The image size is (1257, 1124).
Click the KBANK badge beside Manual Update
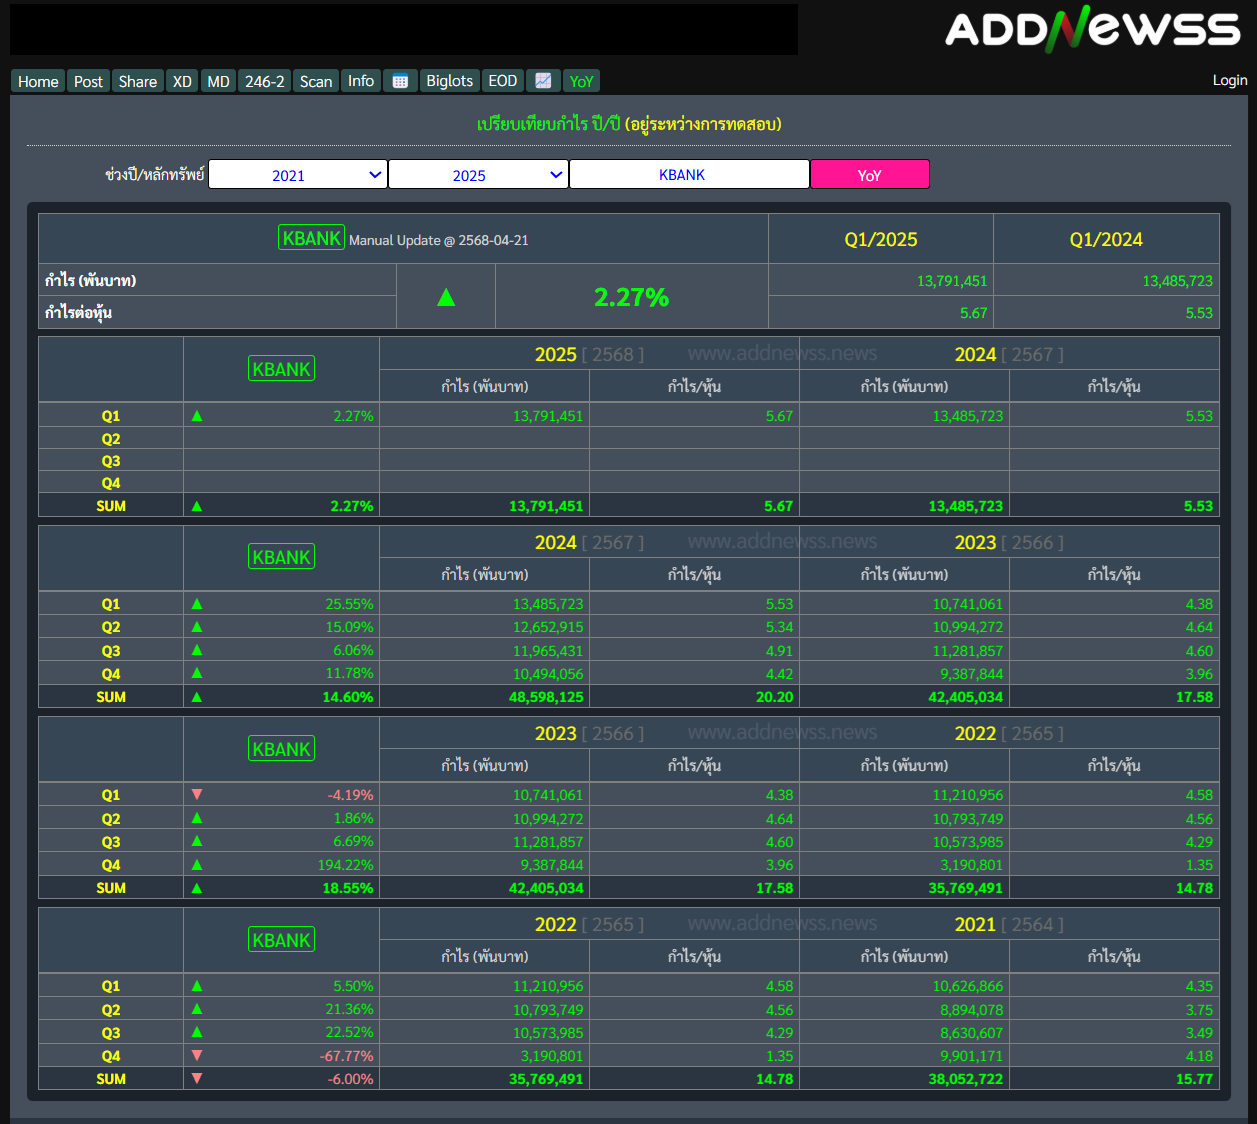coord(311,238)
